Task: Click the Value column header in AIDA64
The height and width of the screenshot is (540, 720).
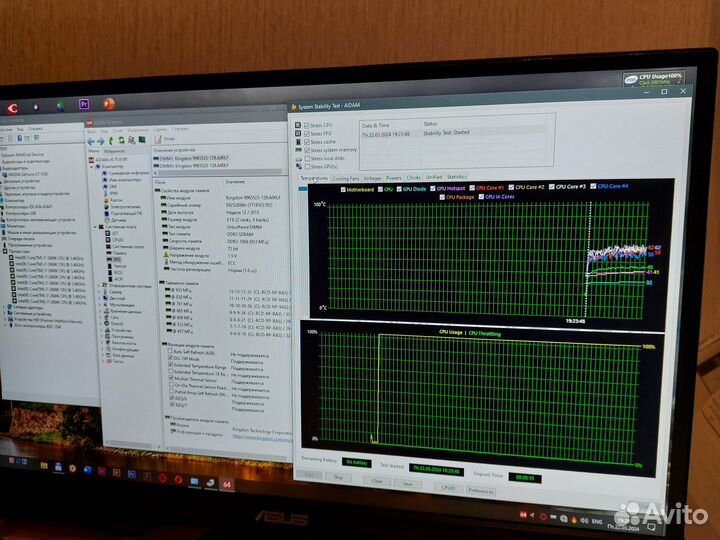Action: tap(235, 182)
